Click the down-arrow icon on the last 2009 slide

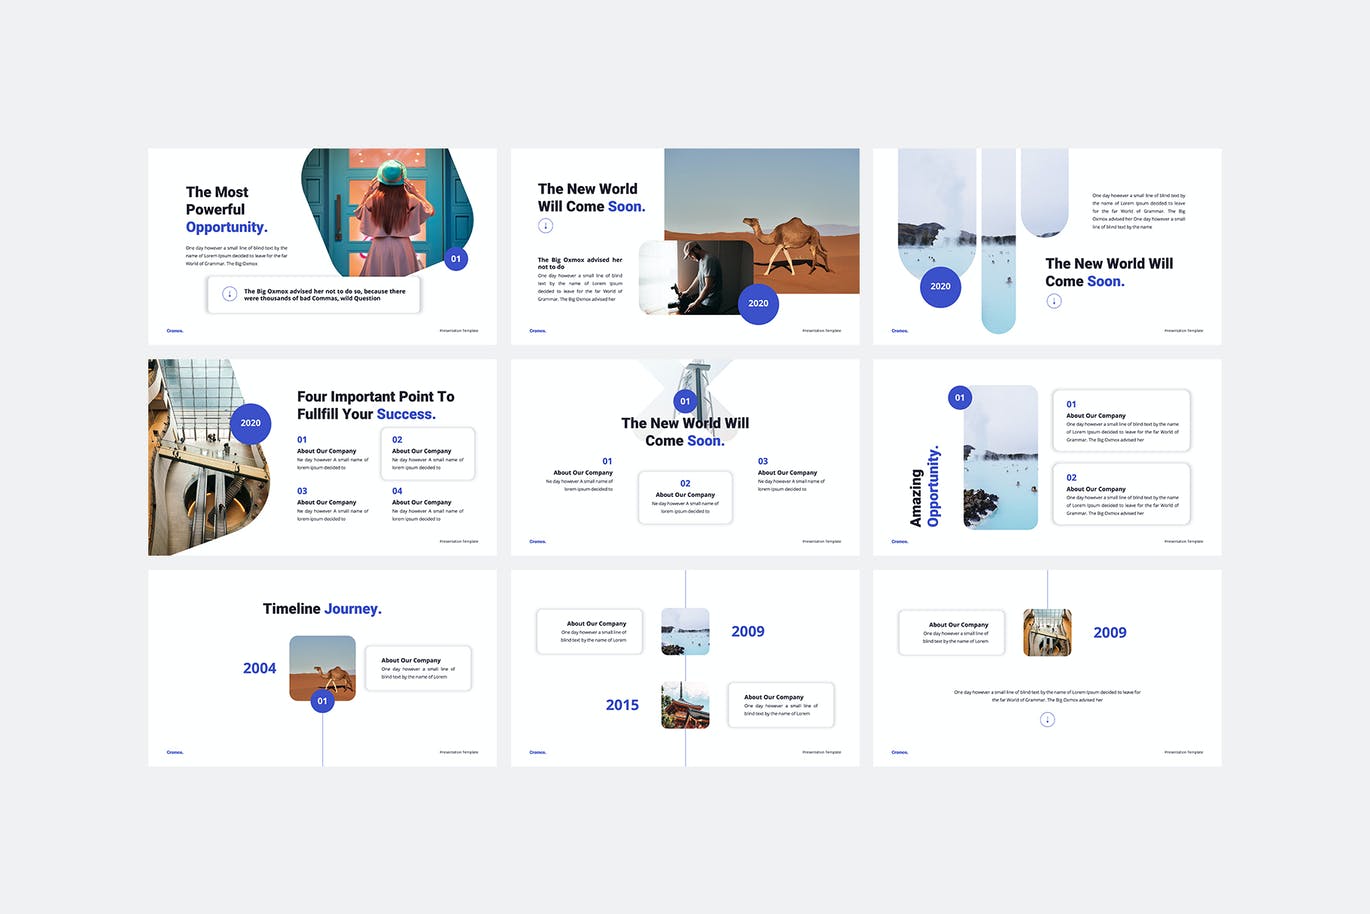tap(1047, 719)
